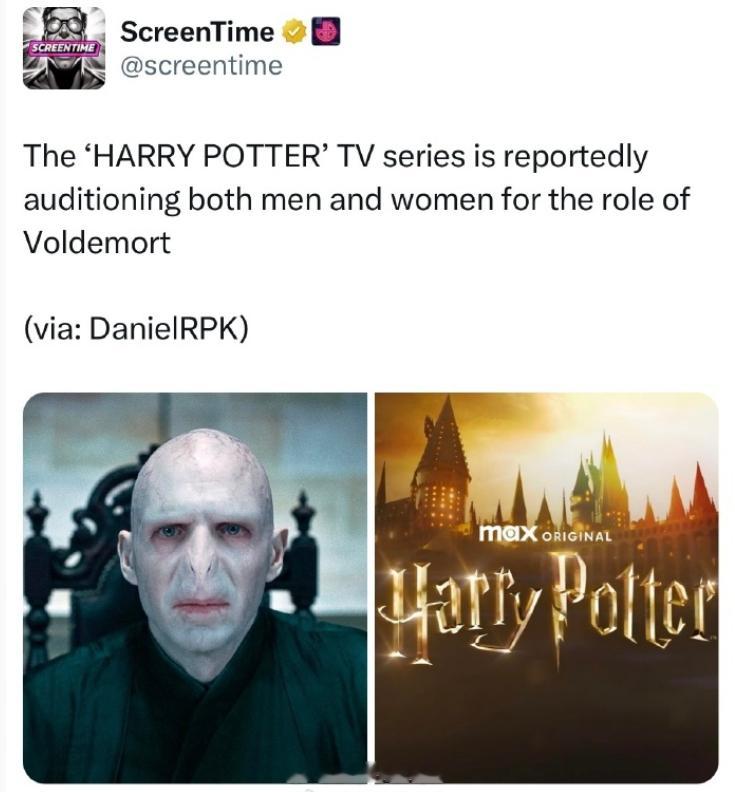The height and width of the screenshot is (792, 735).
Task: Open the ScreenTime display name
Action: (197, 32)
